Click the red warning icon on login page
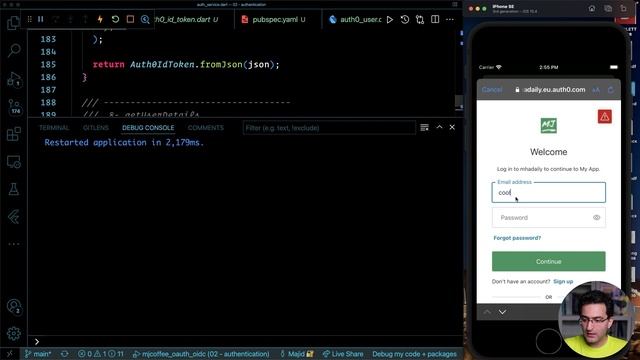The image size is (640, 360). click(x=604, y=116)
